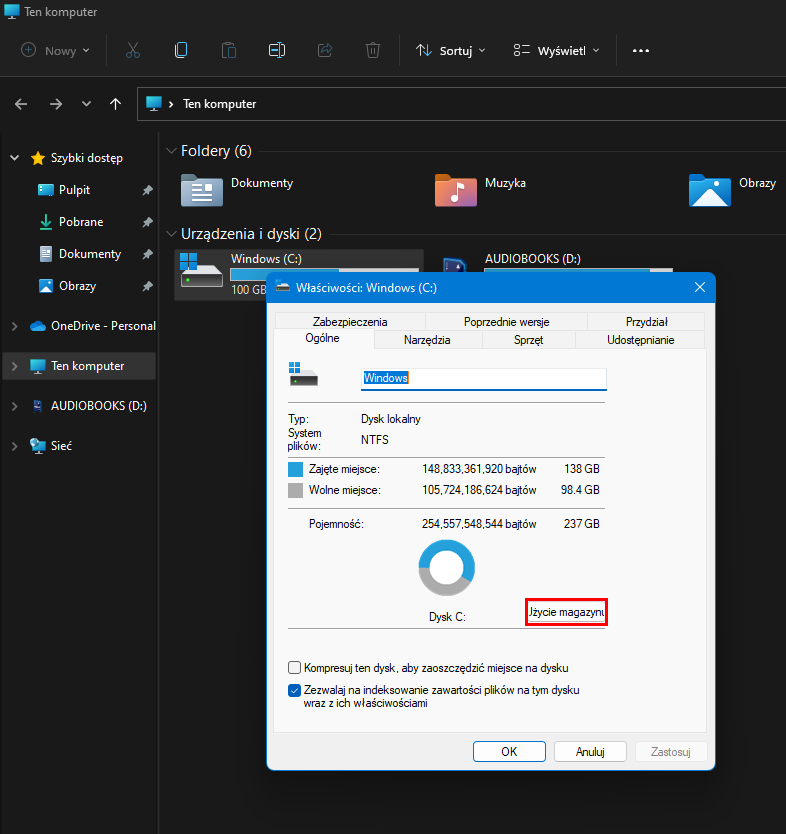Open recent locations dropdown chevron
This screenshot has height=834, width=786.
pos(86,104)
